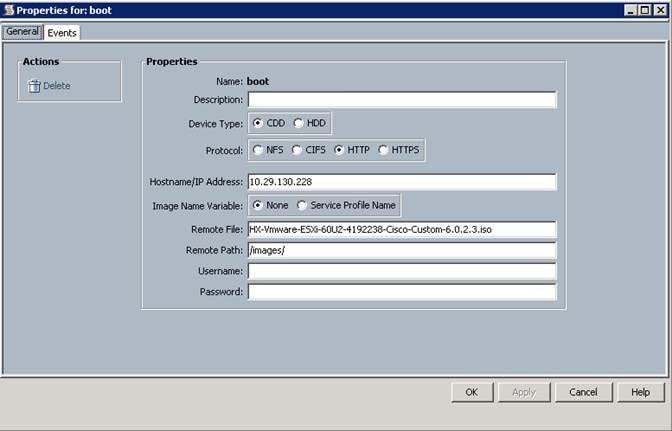Open the Events tab
Image resolution: width=672 pixels, height=431 pixels.
click(62, 33)
